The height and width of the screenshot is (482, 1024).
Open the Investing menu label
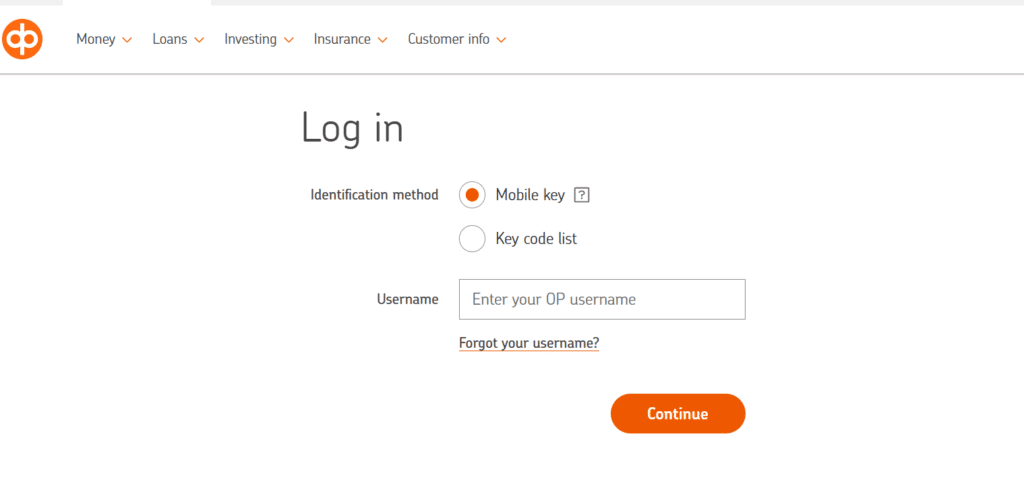coord(250,39)
